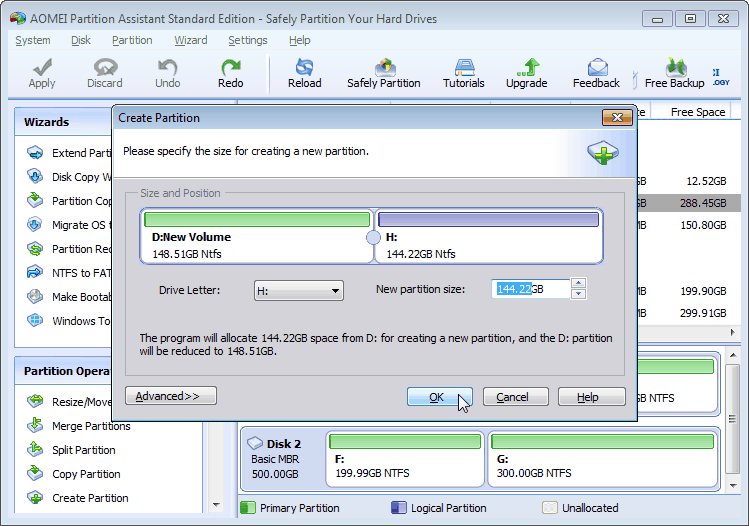The image size is (749, 526).
Task: Select the row with 150.80GB free space
Action: coord(689,225)
